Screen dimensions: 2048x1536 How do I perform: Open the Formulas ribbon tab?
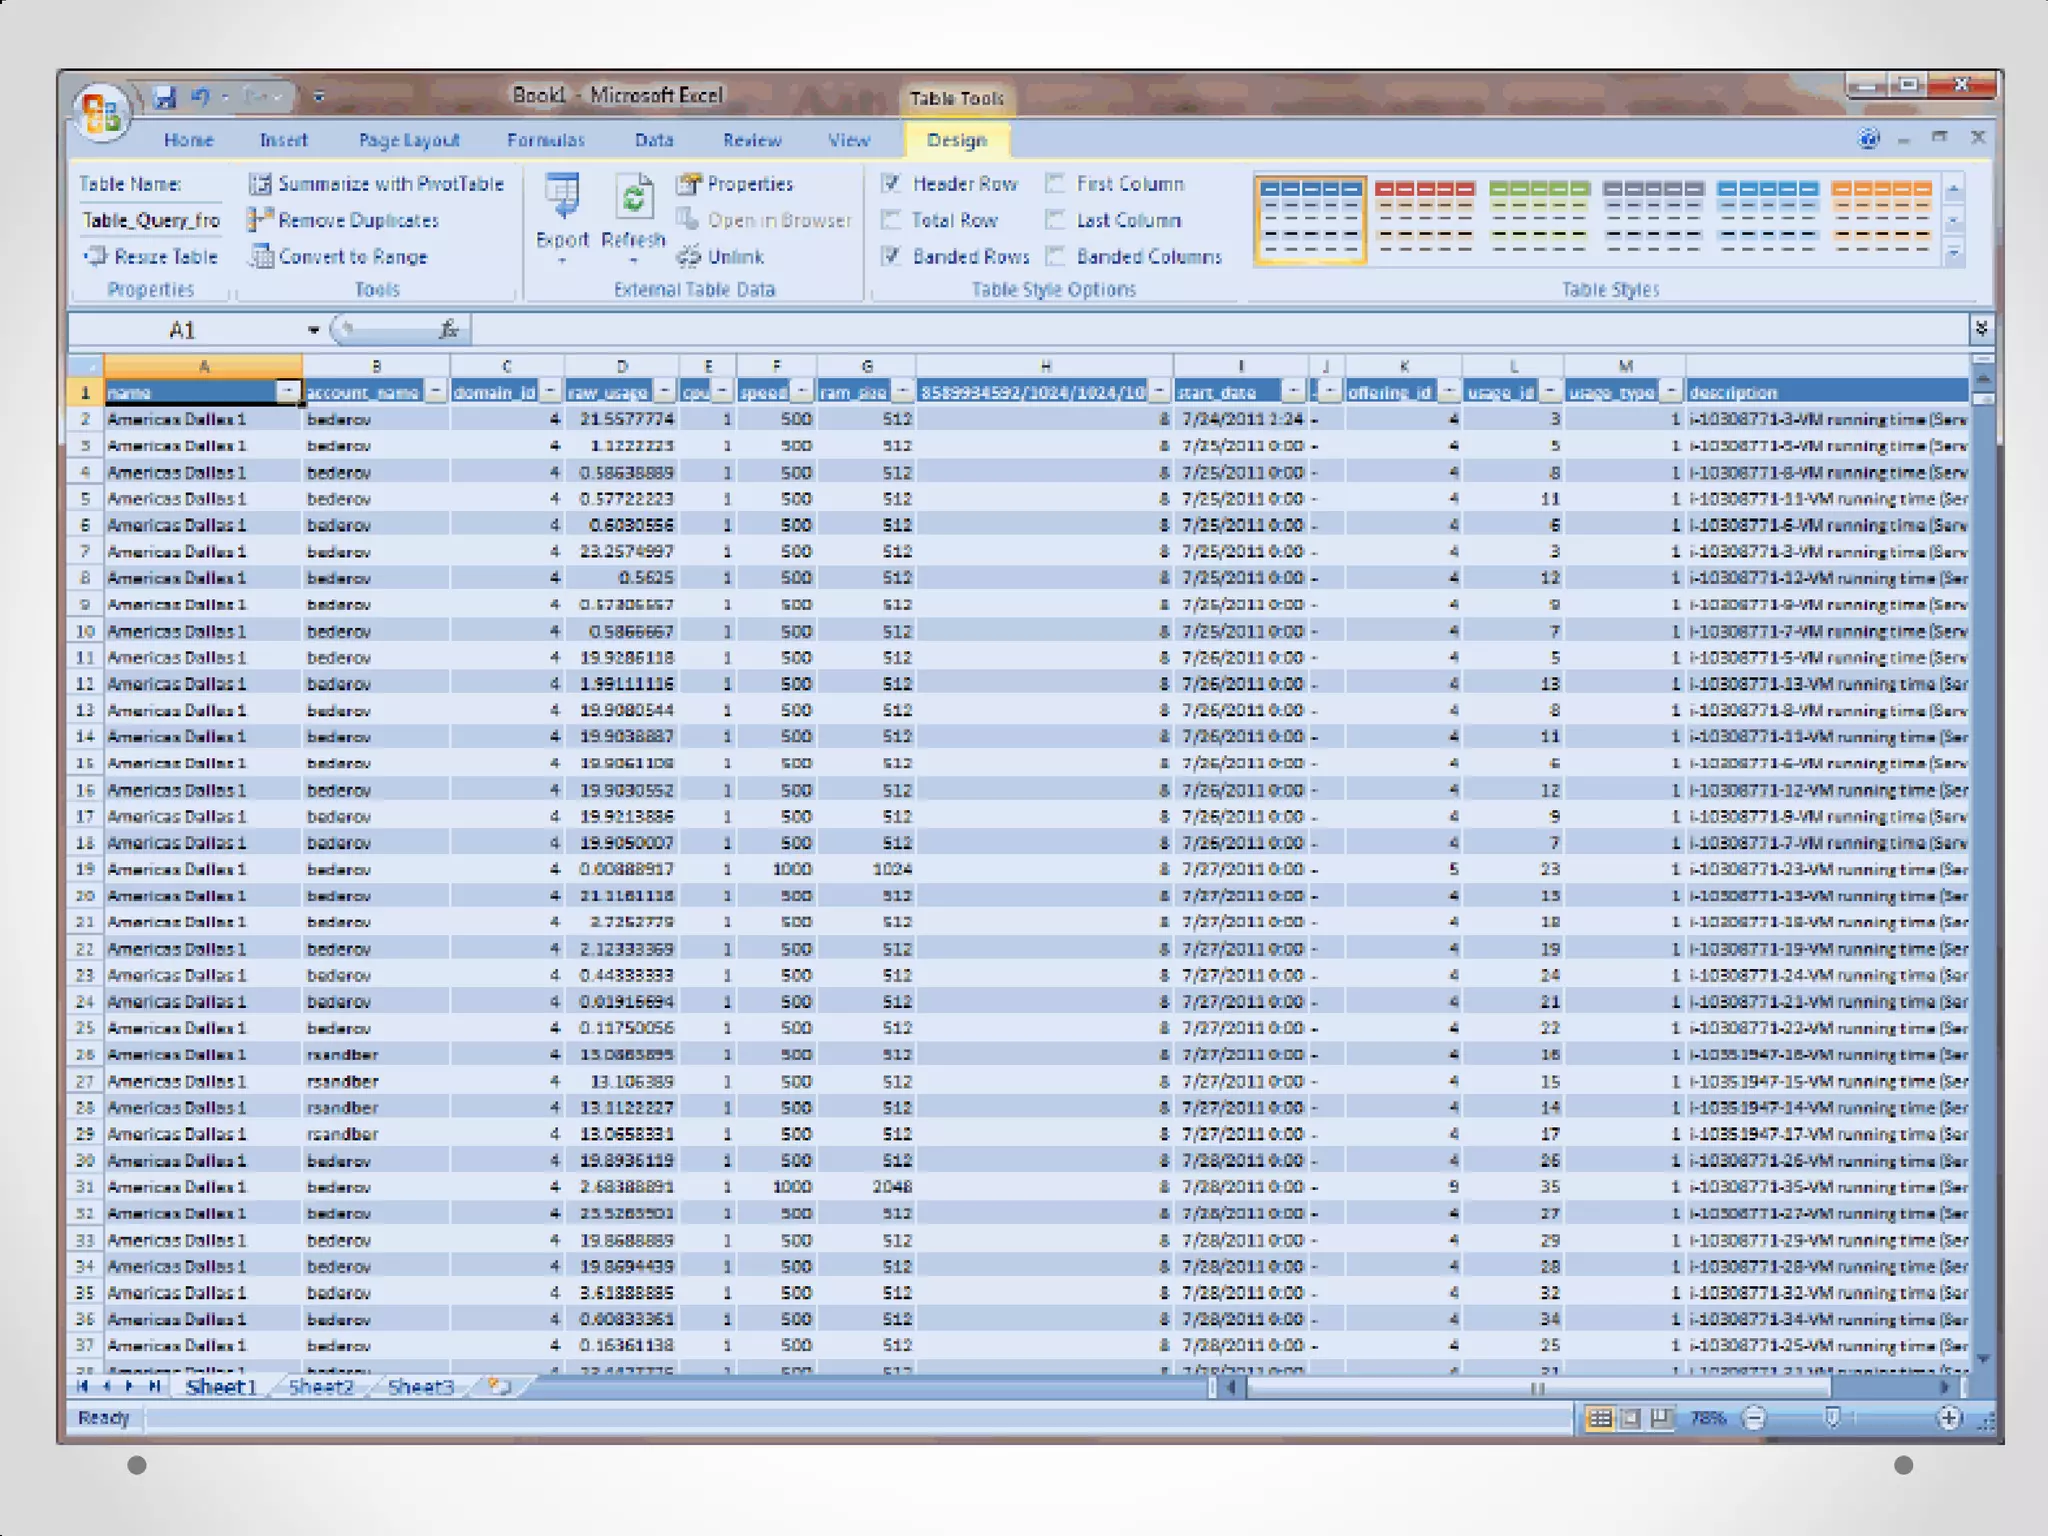(545, 140)
